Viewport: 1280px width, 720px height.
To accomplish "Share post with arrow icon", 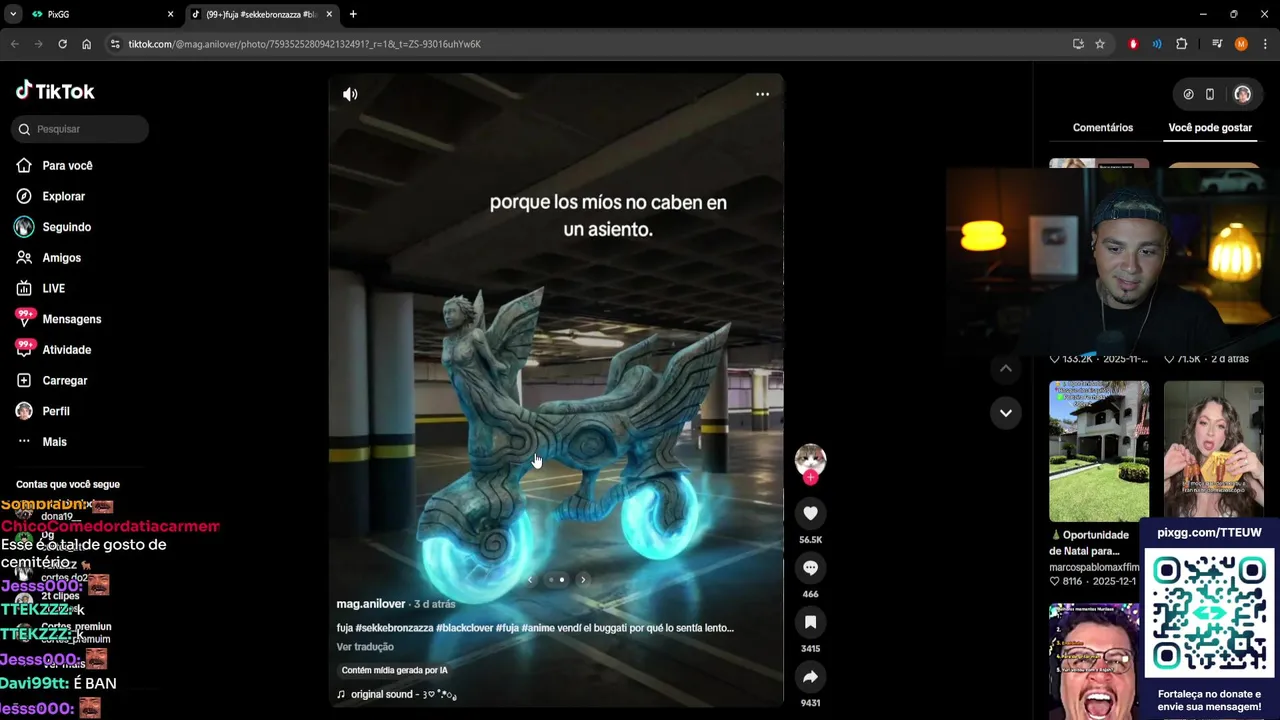I will coord(810,677).
